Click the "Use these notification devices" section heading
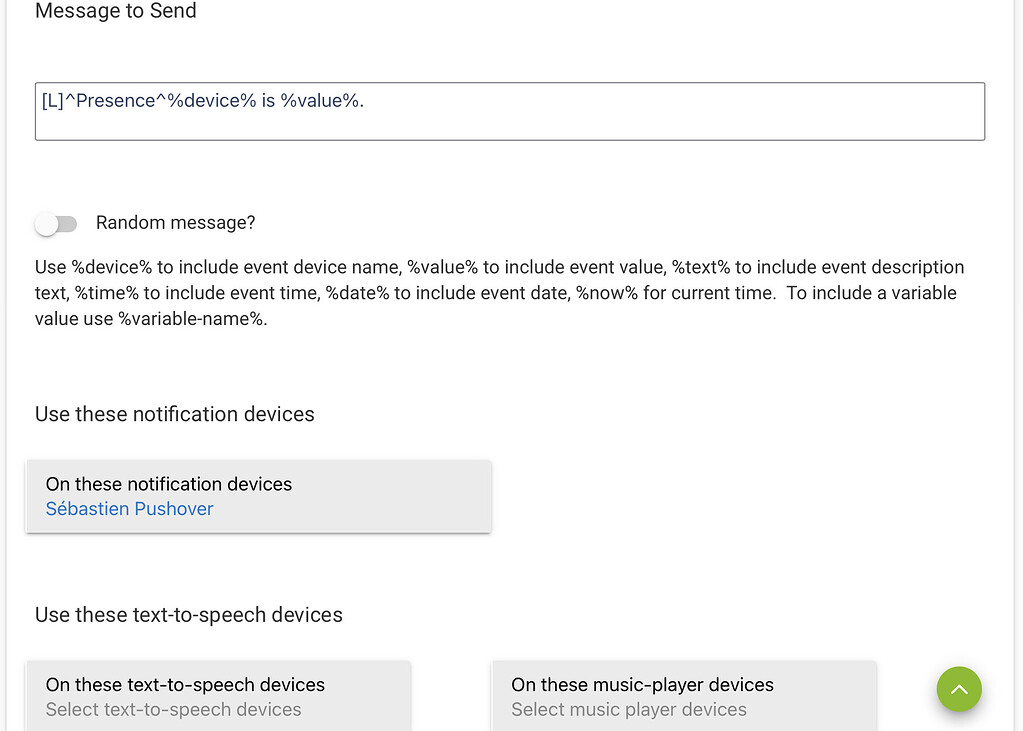The image size is (1023, 731). (174, 414)
